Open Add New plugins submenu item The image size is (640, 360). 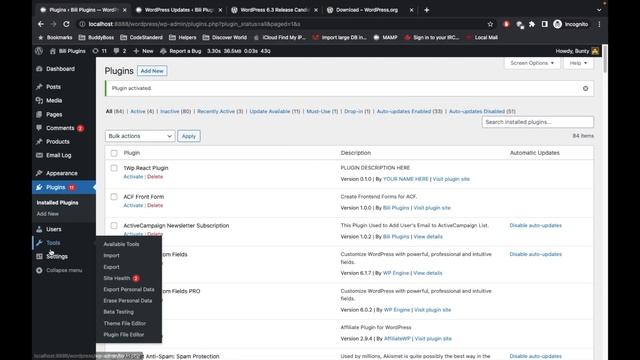(x=47, y=214)
